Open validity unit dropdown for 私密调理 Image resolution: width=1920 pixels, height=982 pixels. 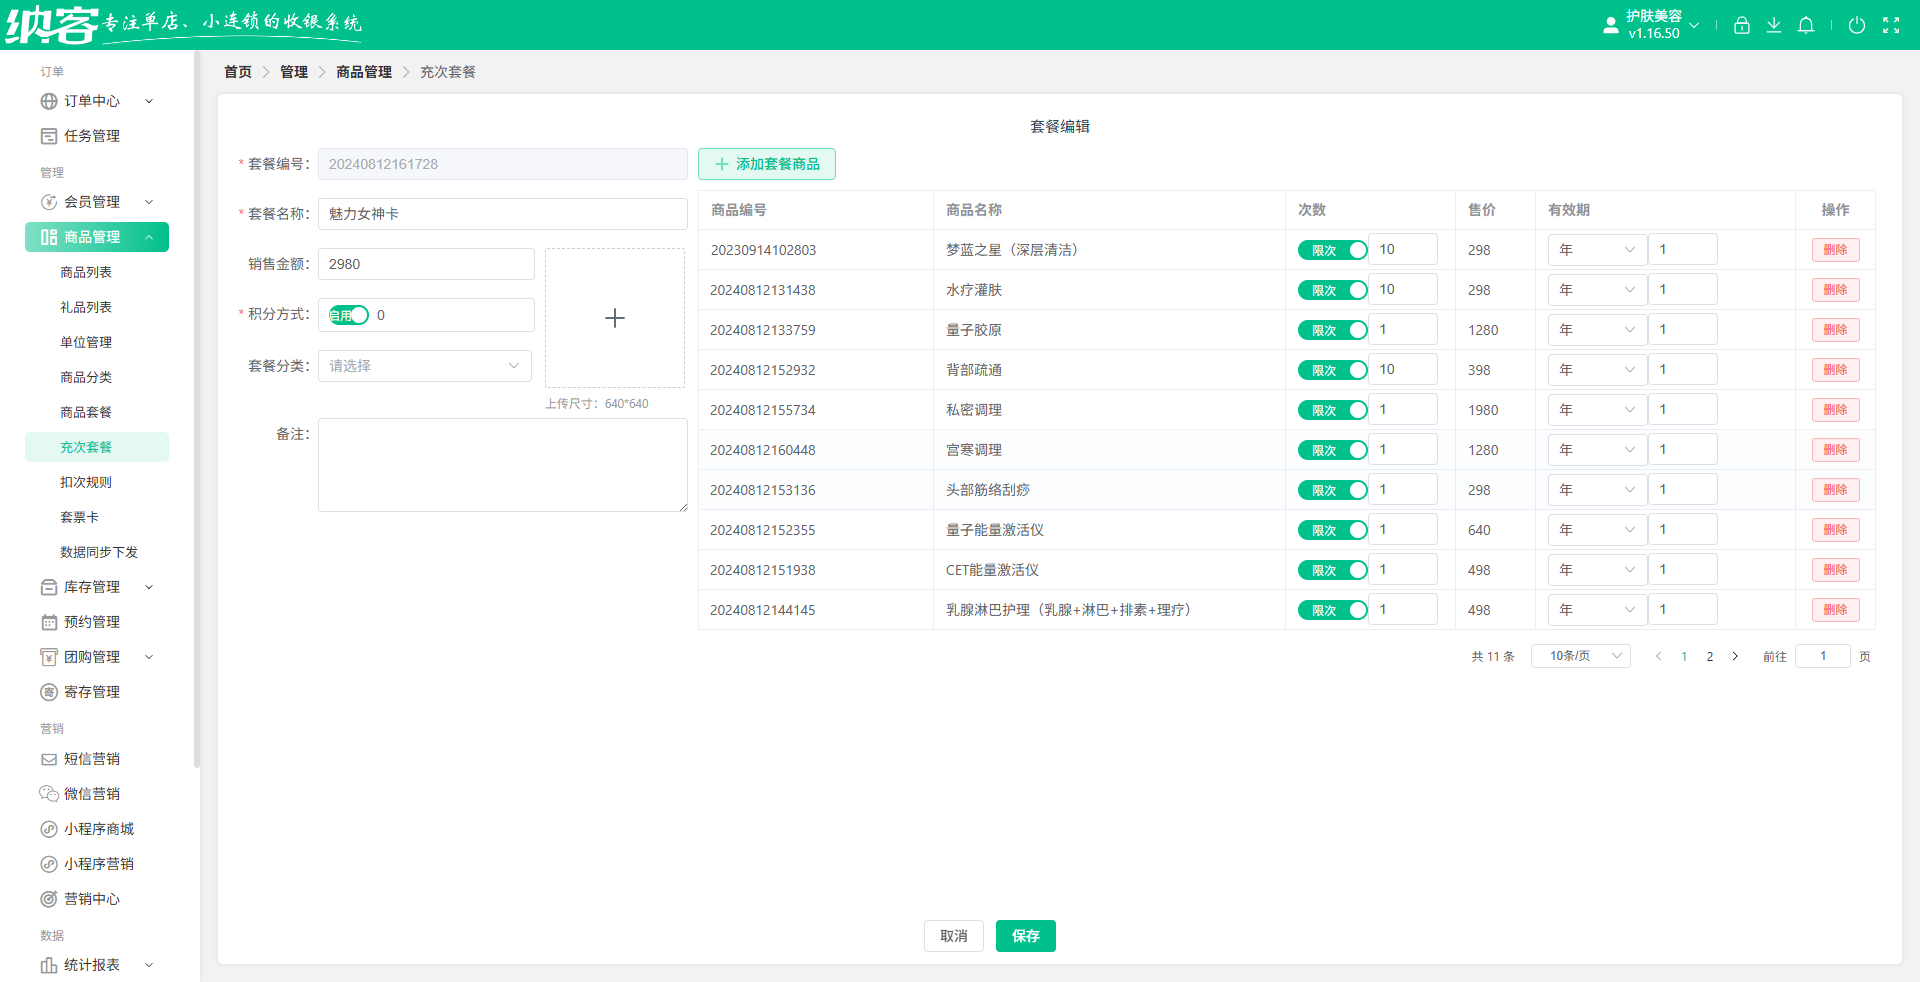1597,410
